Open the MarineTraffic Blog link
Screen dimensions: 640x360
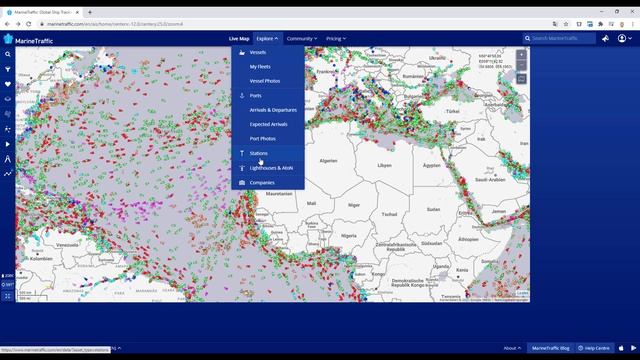coord(550,348)
